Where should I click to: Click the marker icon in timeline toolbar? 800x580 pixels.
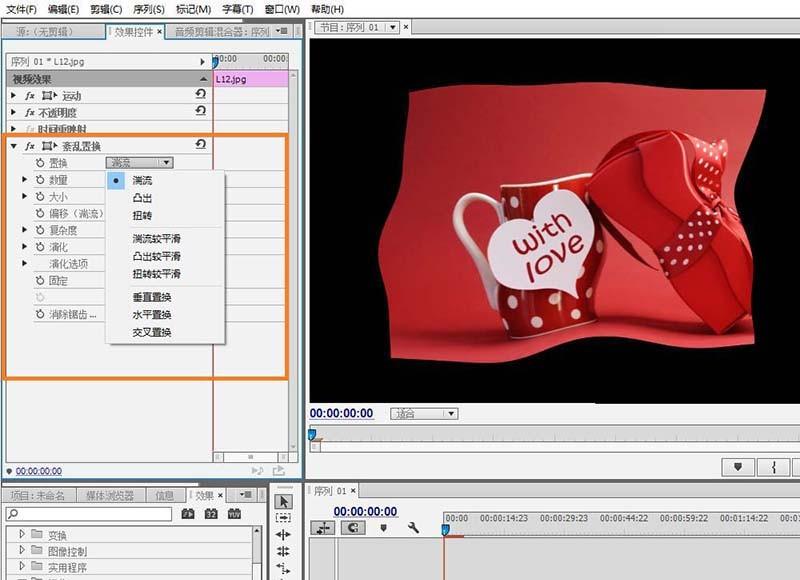tap(384, 528)
